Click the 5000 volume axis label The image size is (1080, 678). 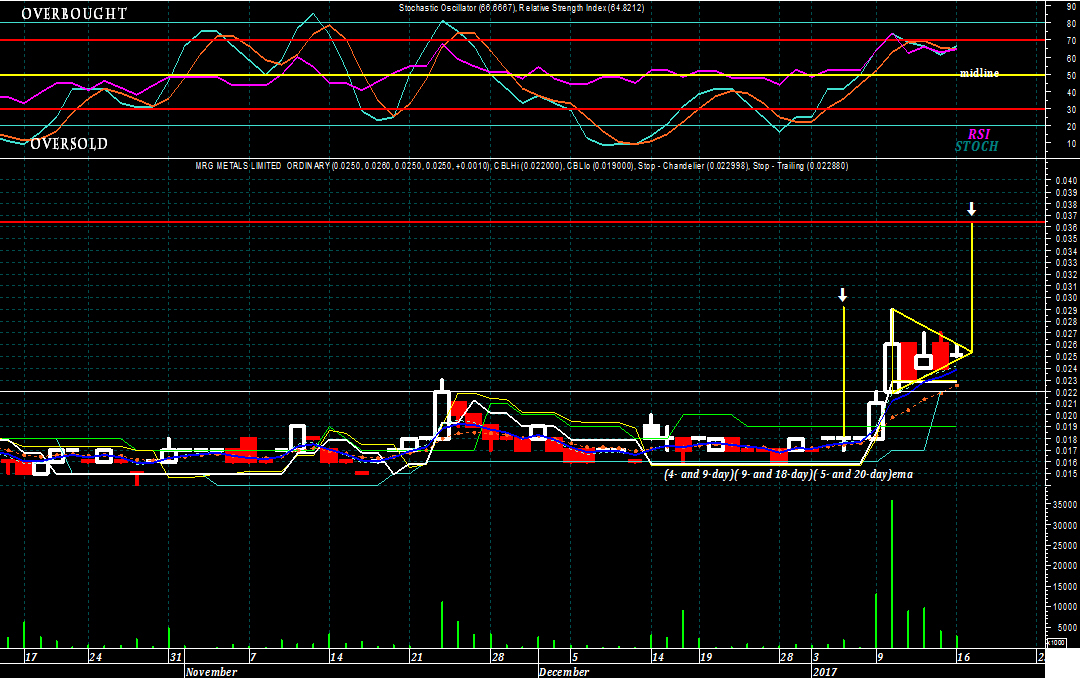(1068, 627)
